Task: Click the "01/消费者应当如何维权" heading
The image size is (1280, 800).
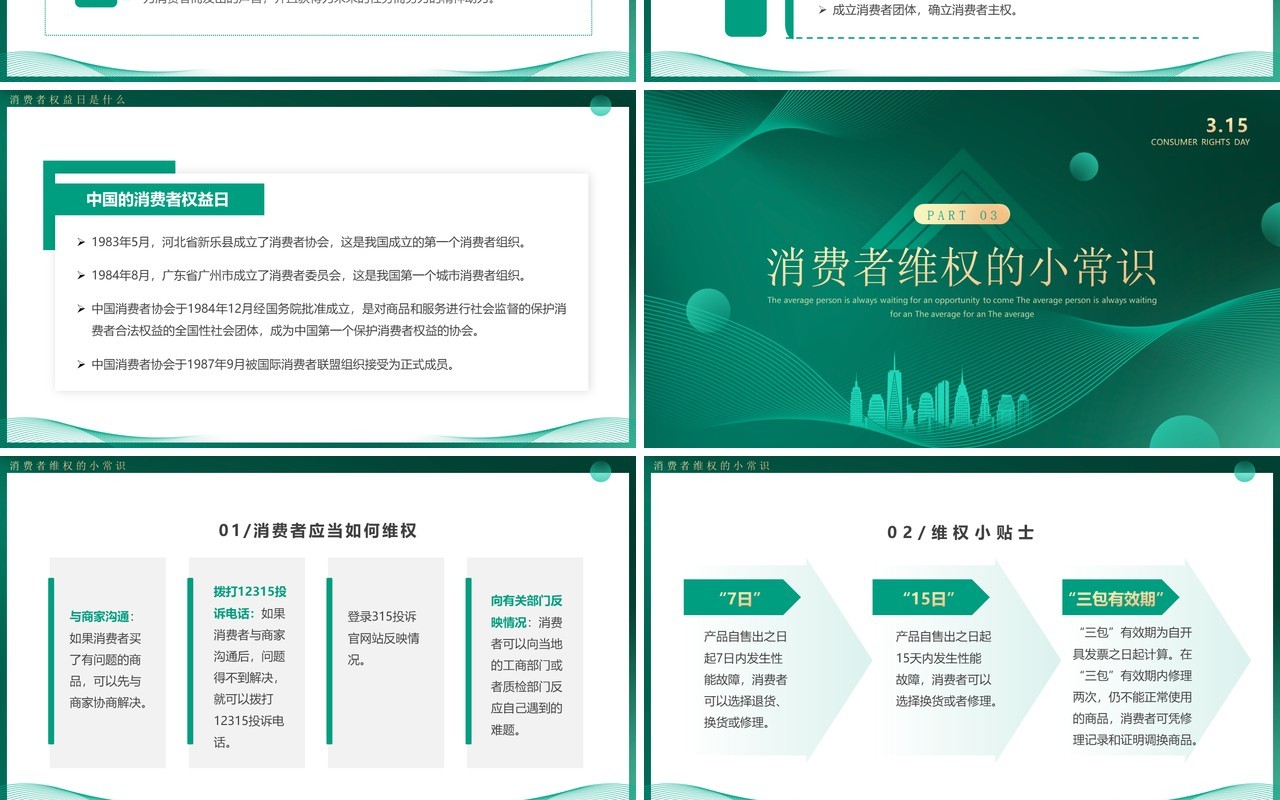Action: click(x=318, y=531)
